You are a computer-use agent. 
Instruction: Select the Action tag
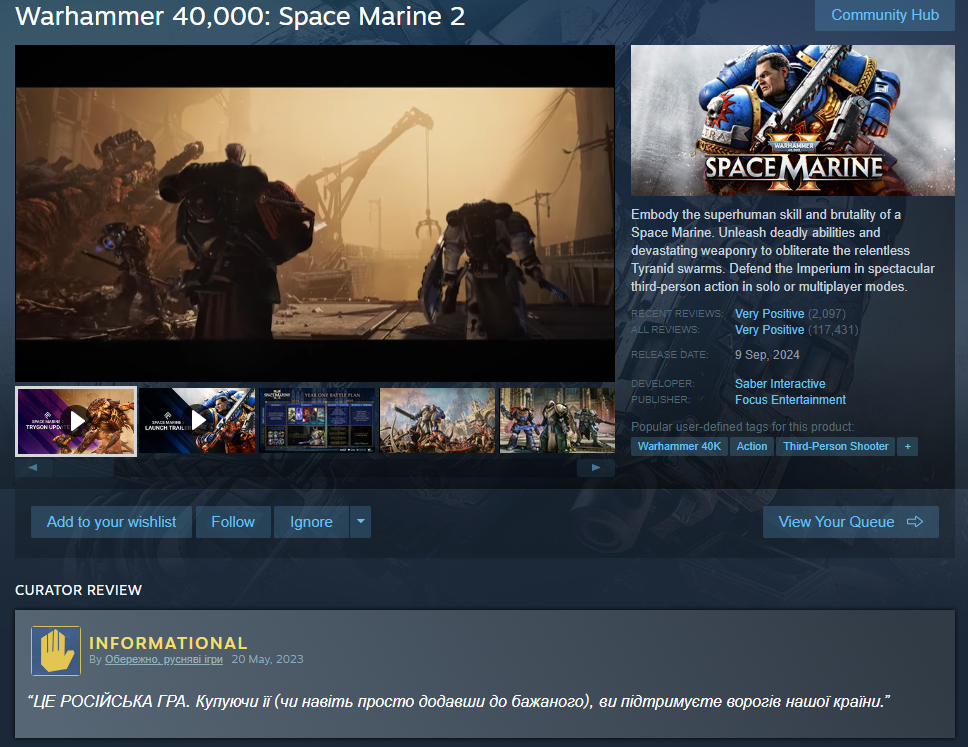pyautogui.click(x=752, y=446)
